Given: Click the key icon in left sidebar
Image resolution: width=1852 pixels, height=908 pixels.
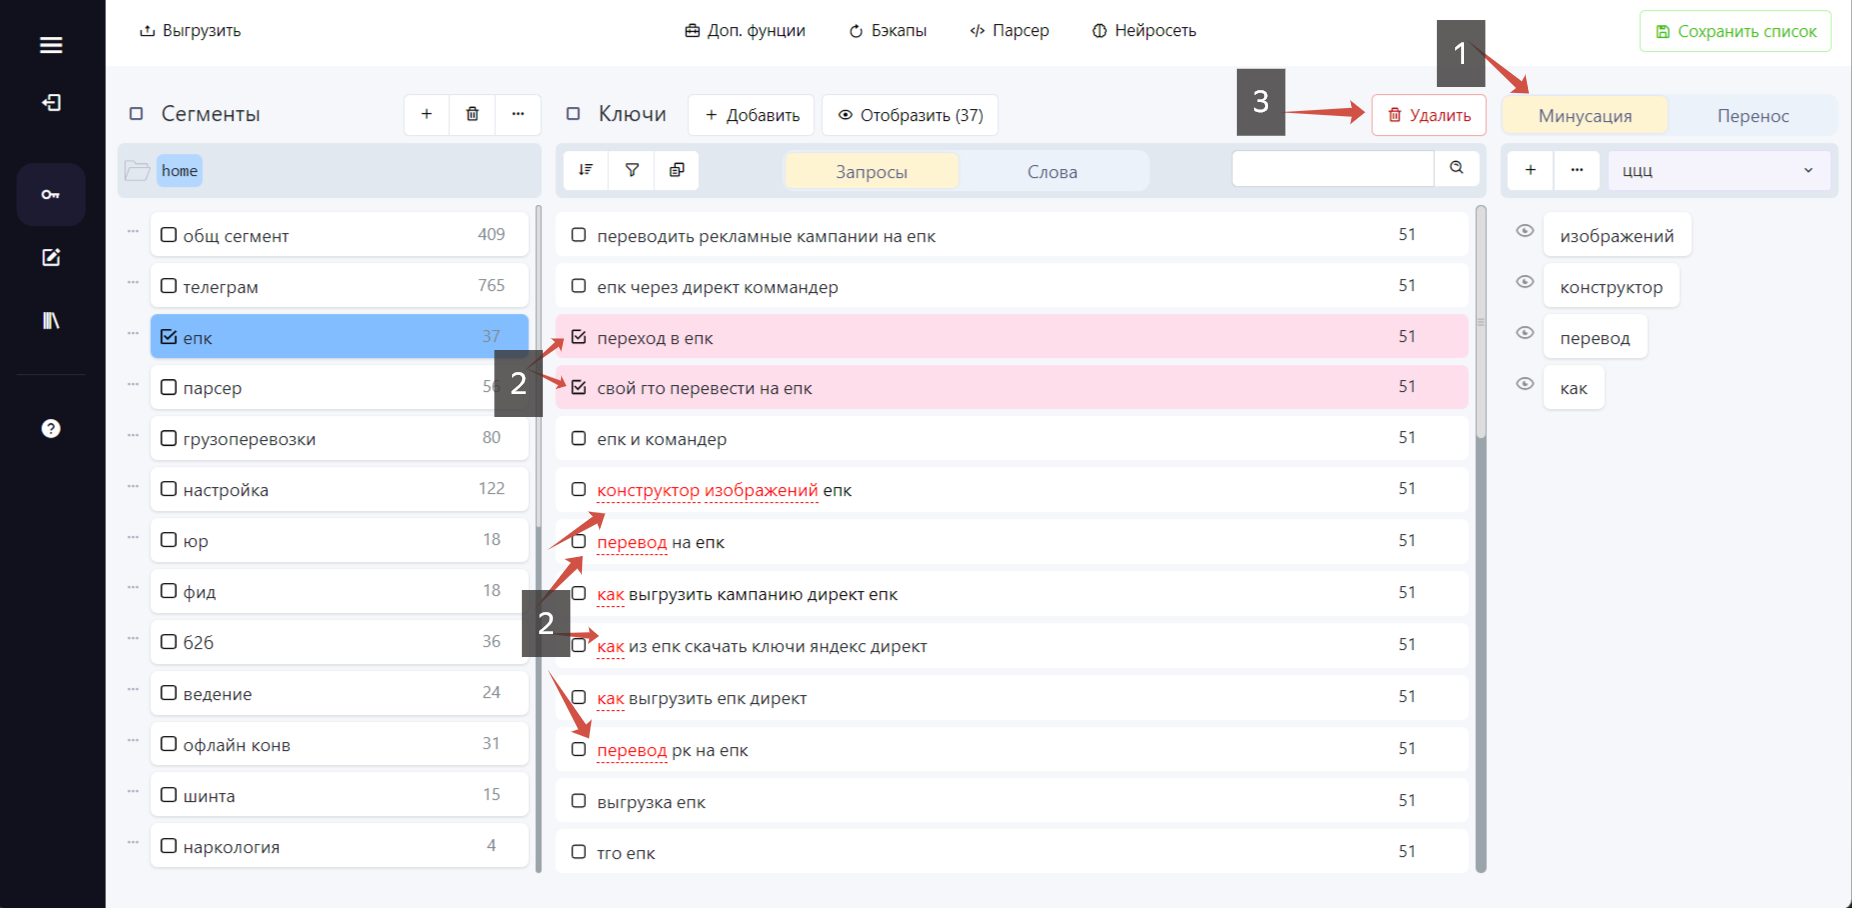Looking at the screenshot, I should (51, 194).
